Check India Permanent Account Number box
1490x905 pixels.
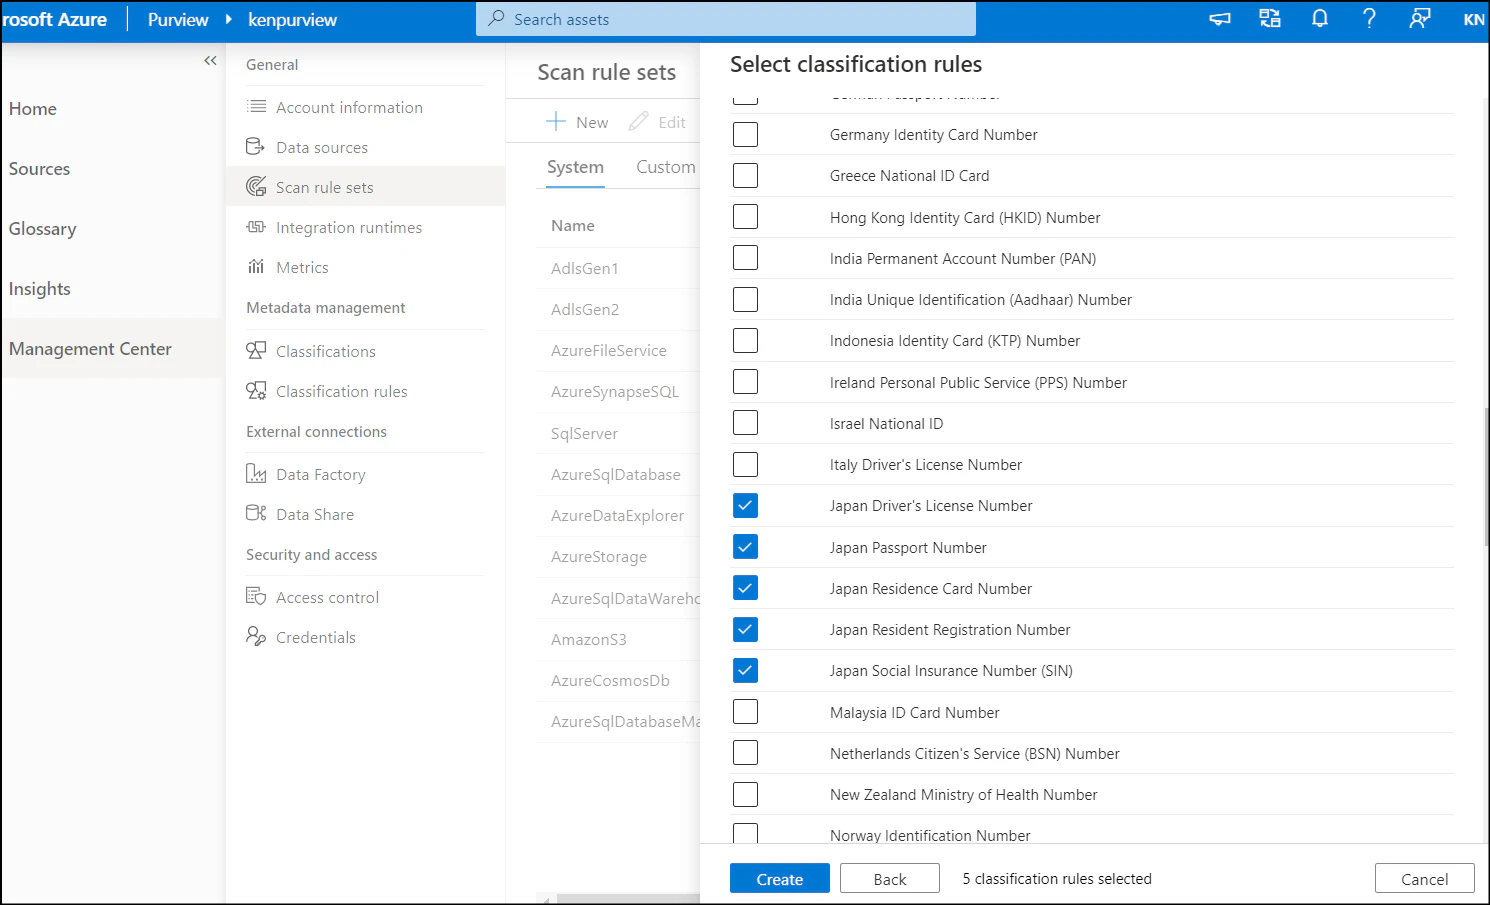pos(745,258)
